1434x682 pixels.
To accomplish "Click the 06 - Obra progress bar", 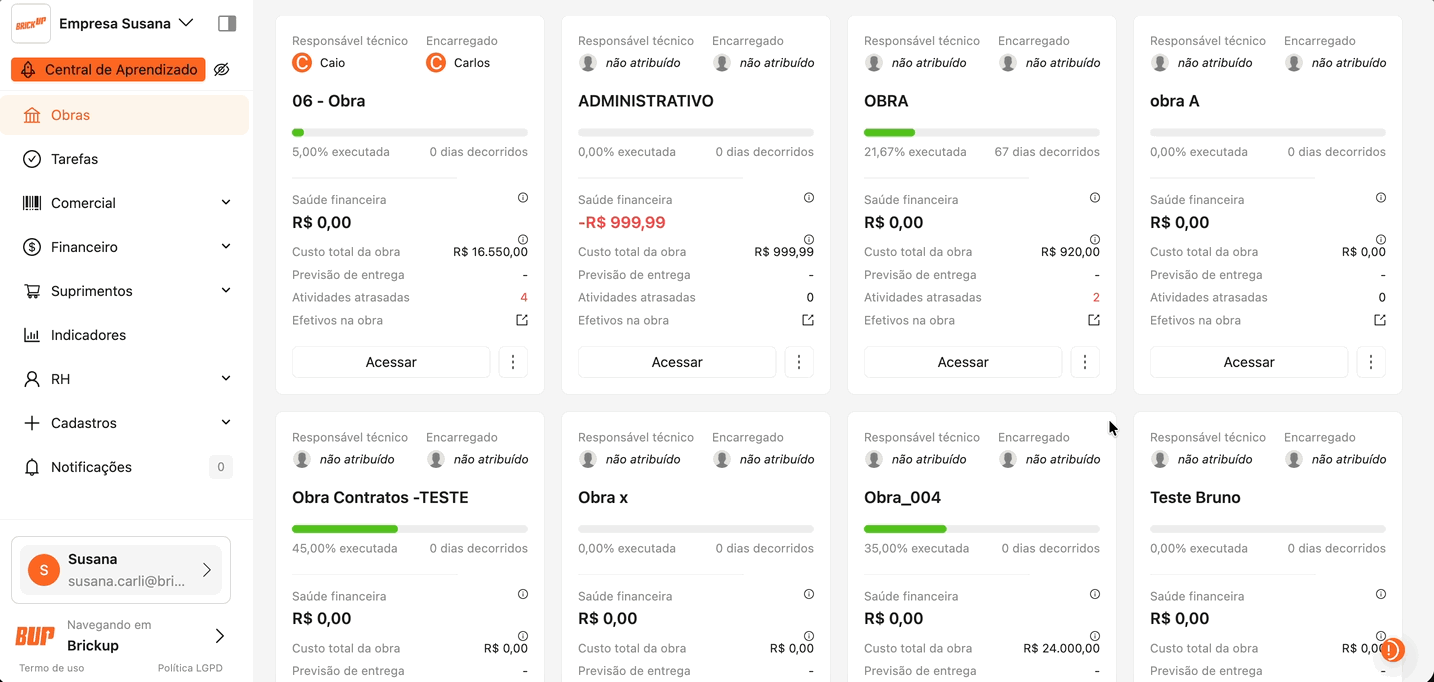I will (410, 132).
